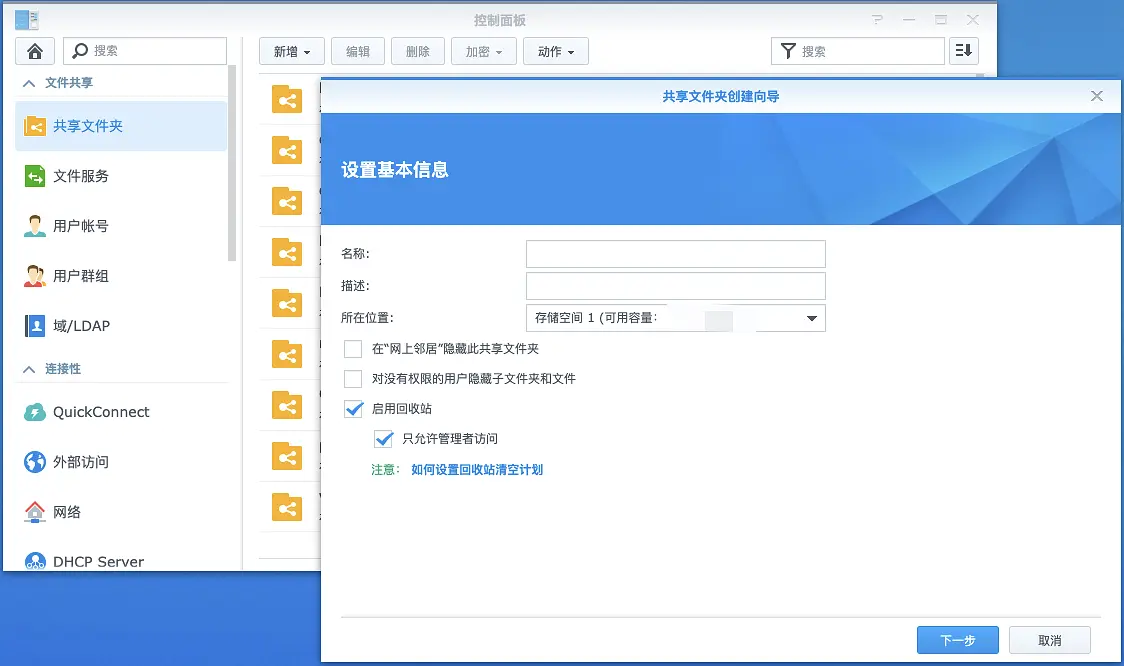This screenshot has height=666, width=1124.
Task: Collapse the 文件共享 section
Action: click(x=29, y=83)
